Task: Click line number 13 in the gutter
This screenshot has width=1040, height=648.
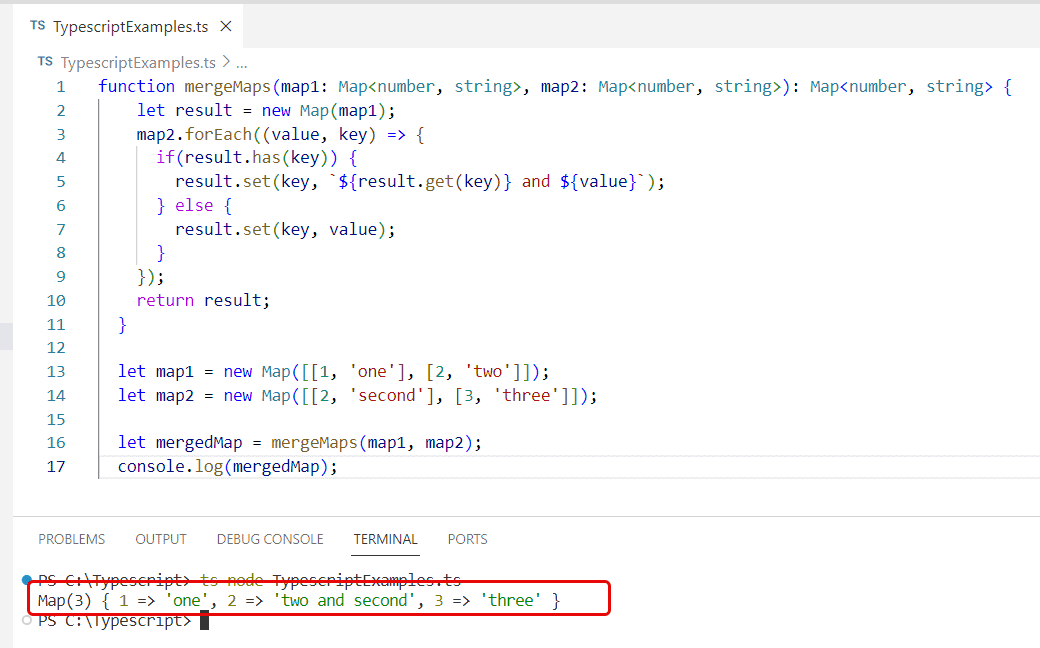Action: point(56,372)
